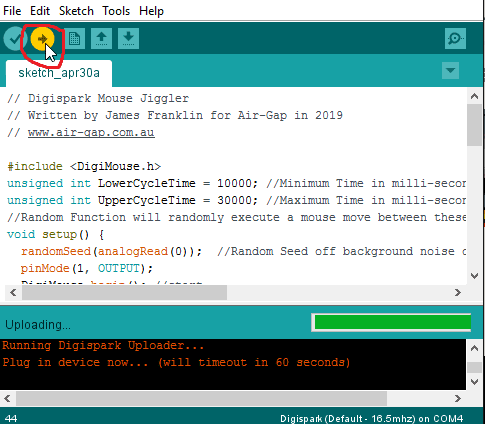Open a sketch with the up-arrow icon
Image resolution: width=485 pixels, height=424 pixels.
[x=101, y=39]
